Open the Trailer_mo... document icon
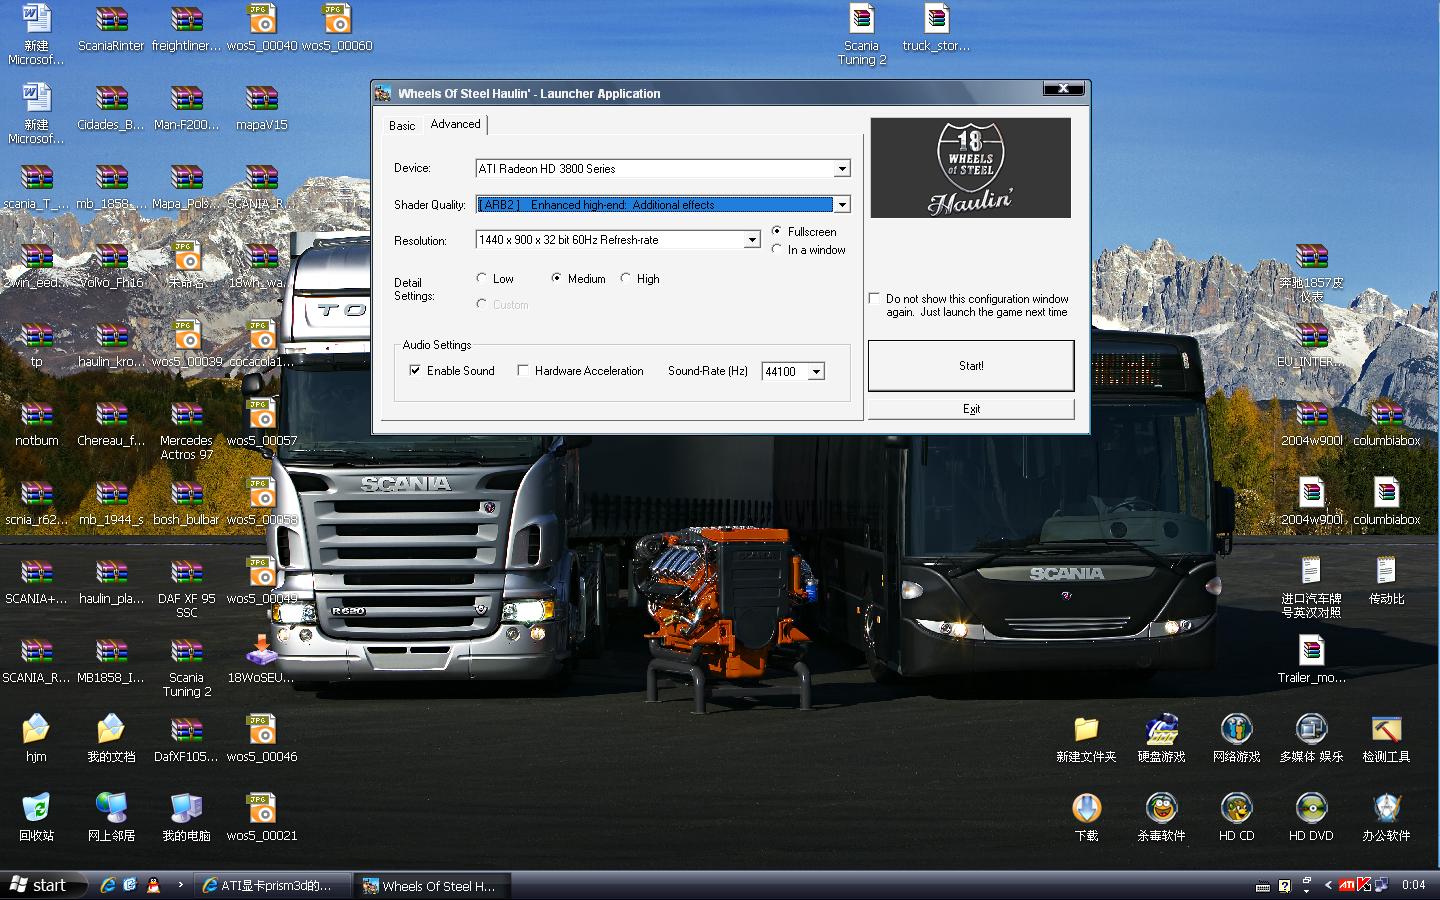Screen dimensions: 1440x900 click(x=1311, y=652)
